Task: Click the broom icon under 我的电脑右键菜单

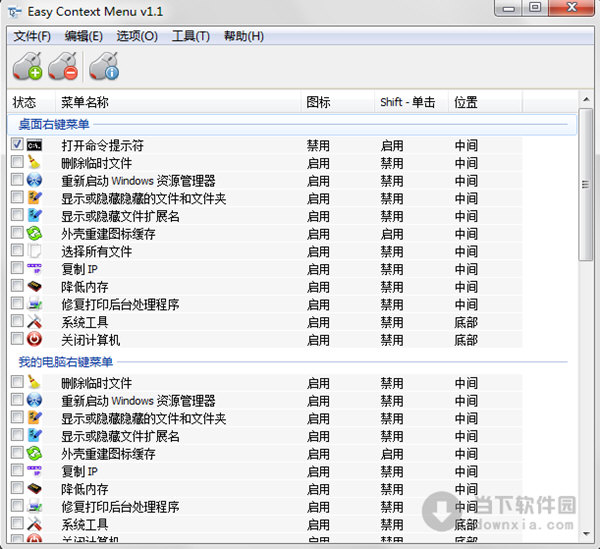Action: point(34,382)
